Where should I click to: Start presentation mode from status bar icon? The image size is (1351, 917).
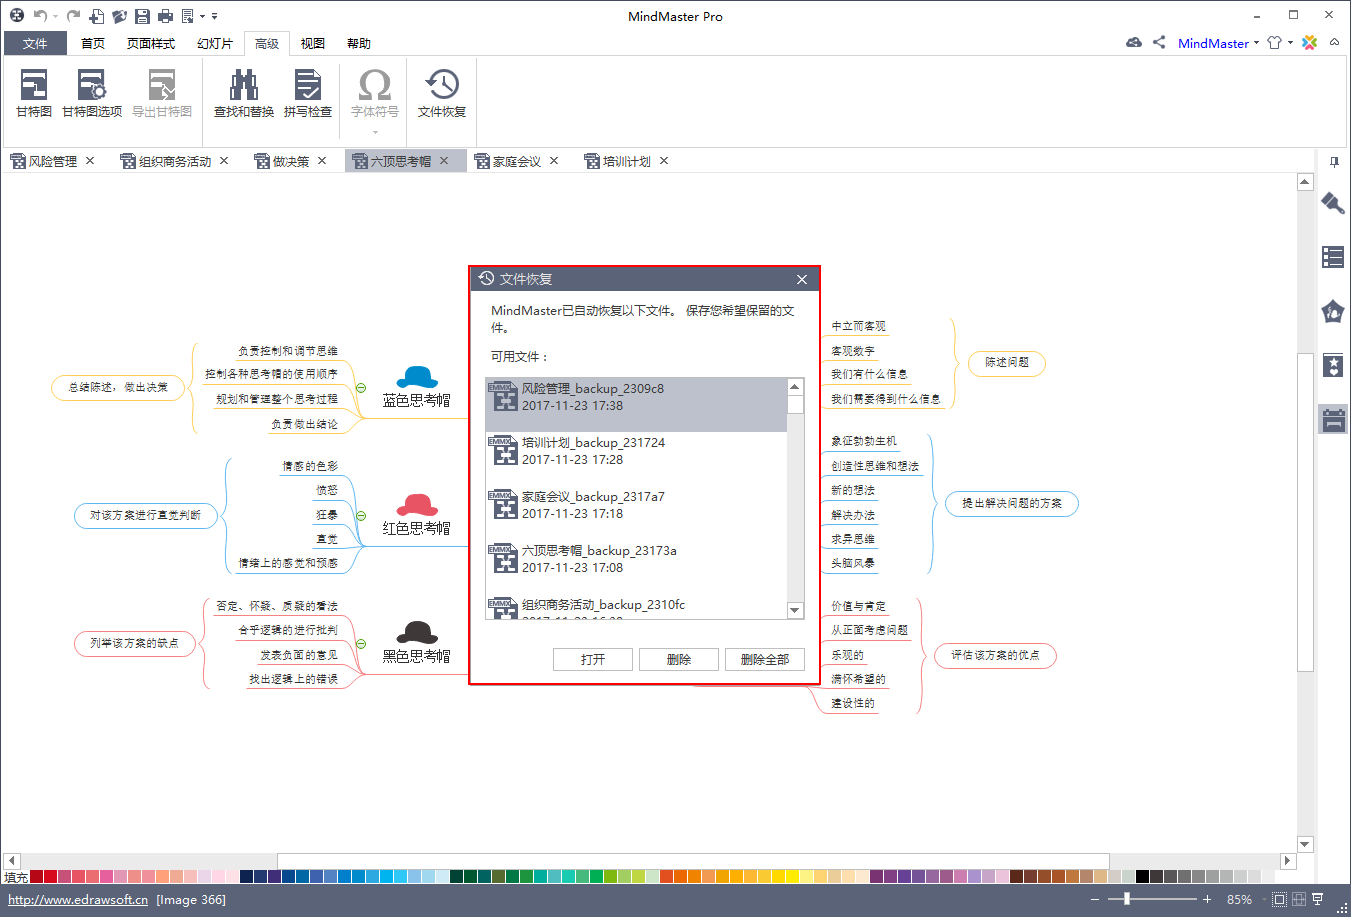[x=1318, y=899]
